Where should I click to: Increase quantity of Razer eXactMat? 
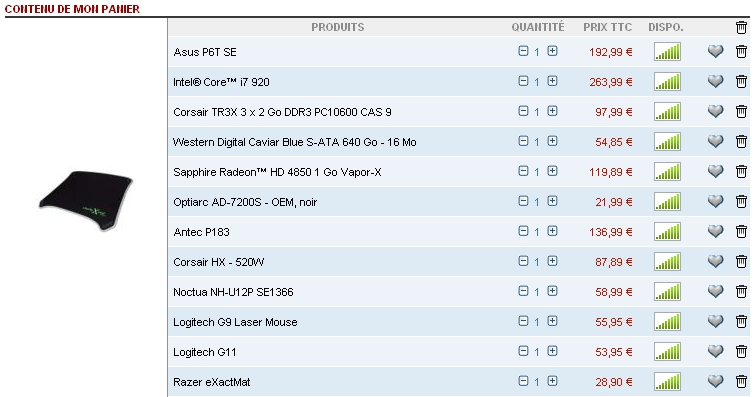[552, 381]
